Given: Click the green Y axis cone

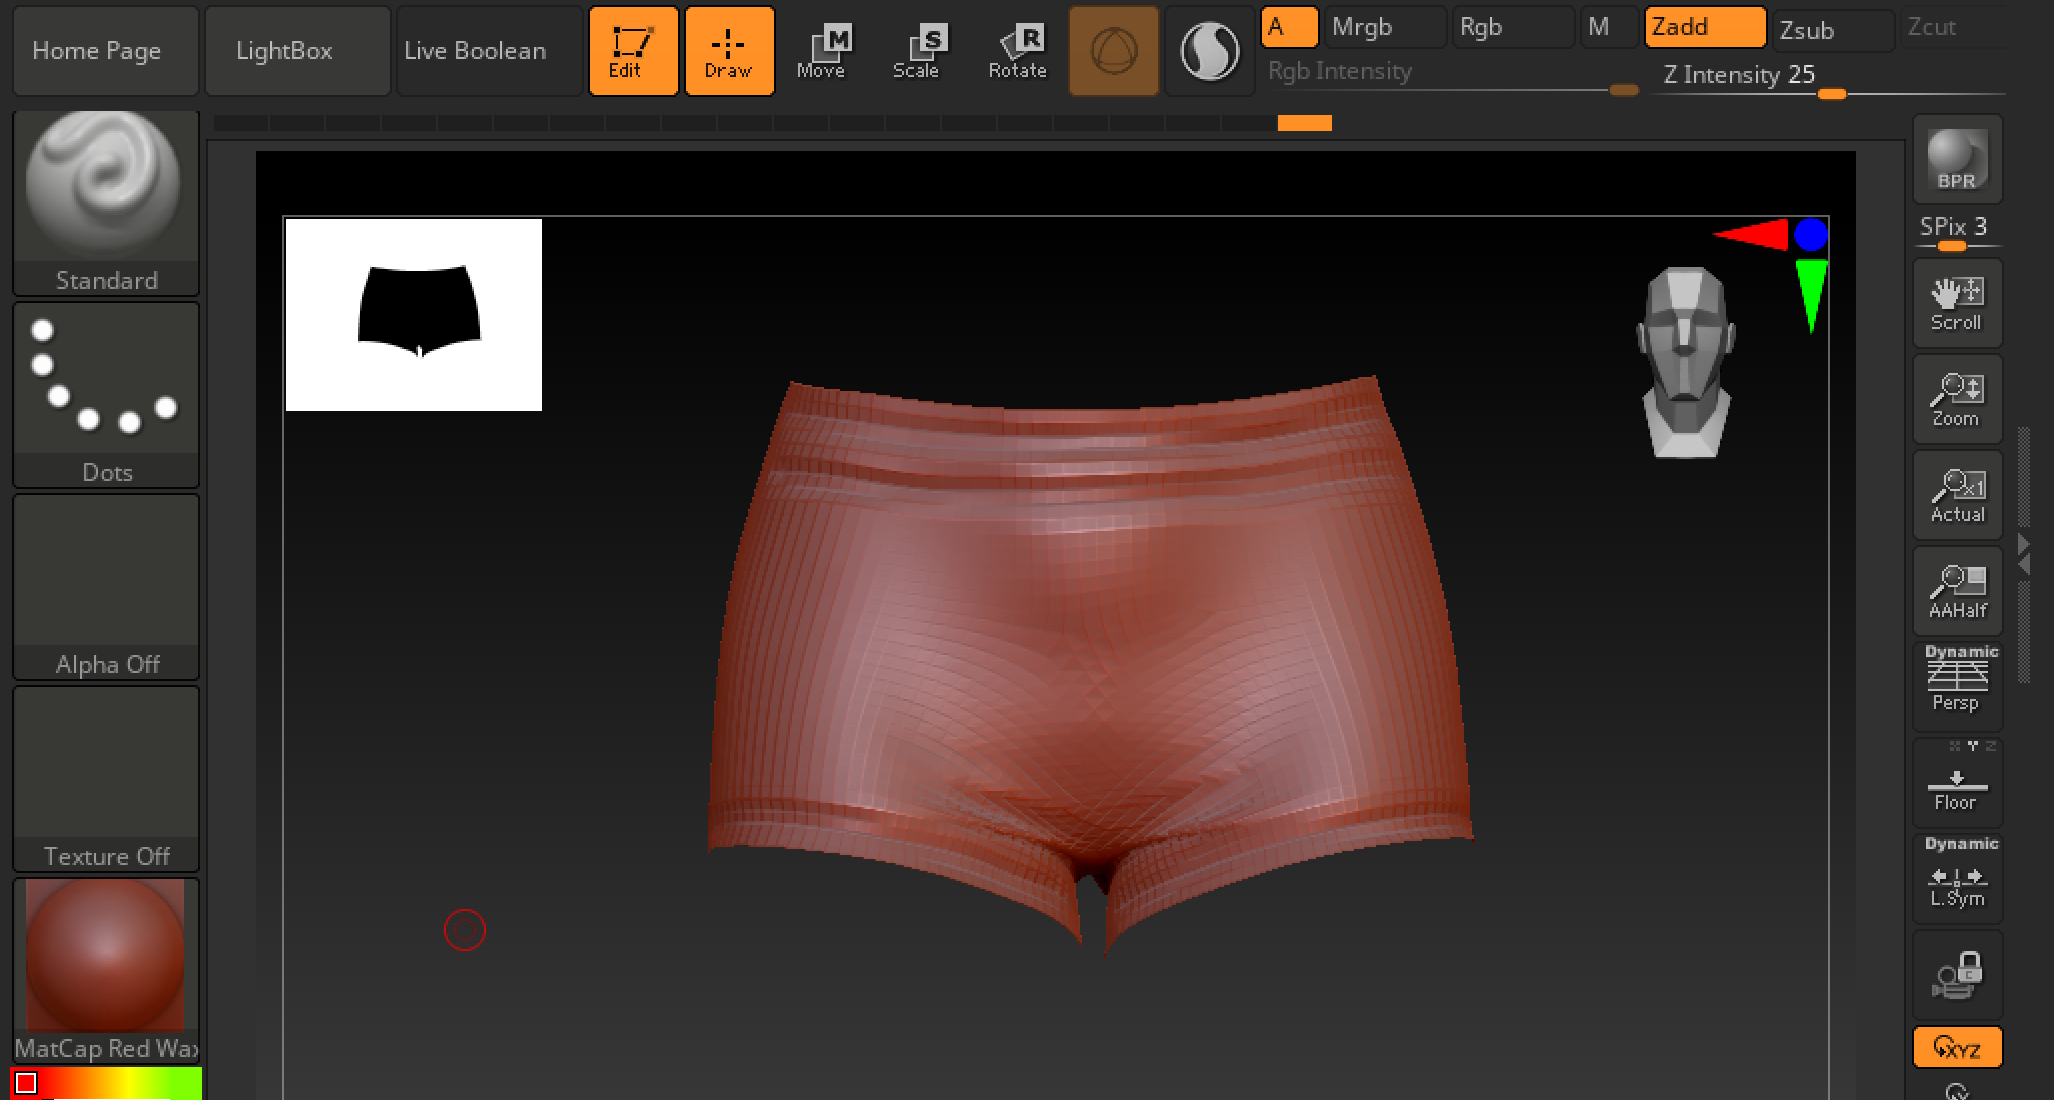Looking at the screenshot, I should (x=1811, y=296).
